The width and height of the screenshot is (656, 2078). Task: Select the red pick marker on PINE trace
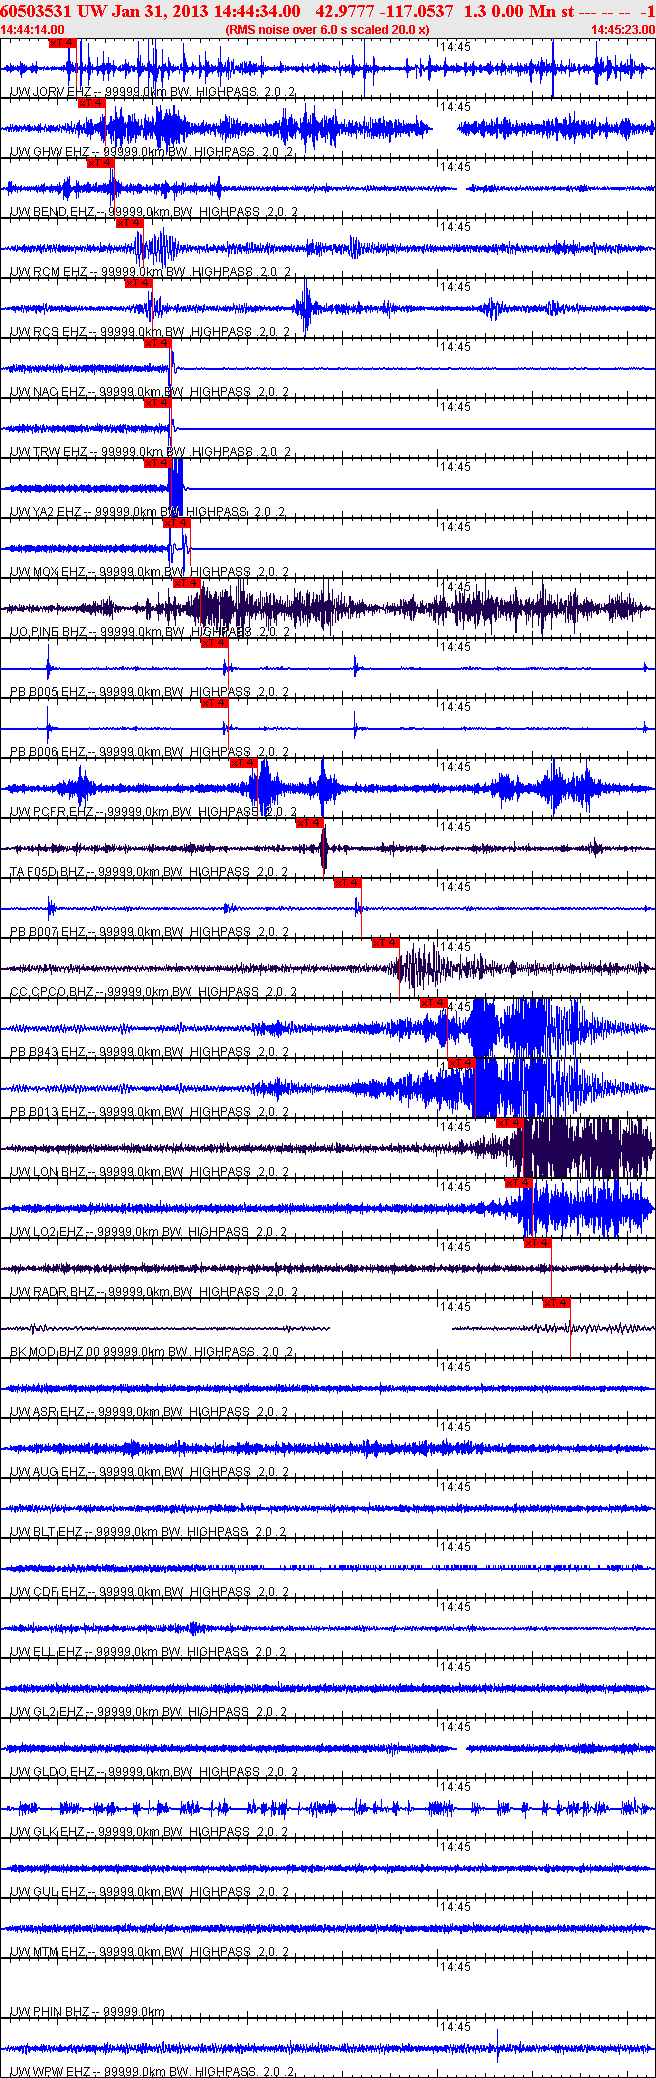[187, 583]
